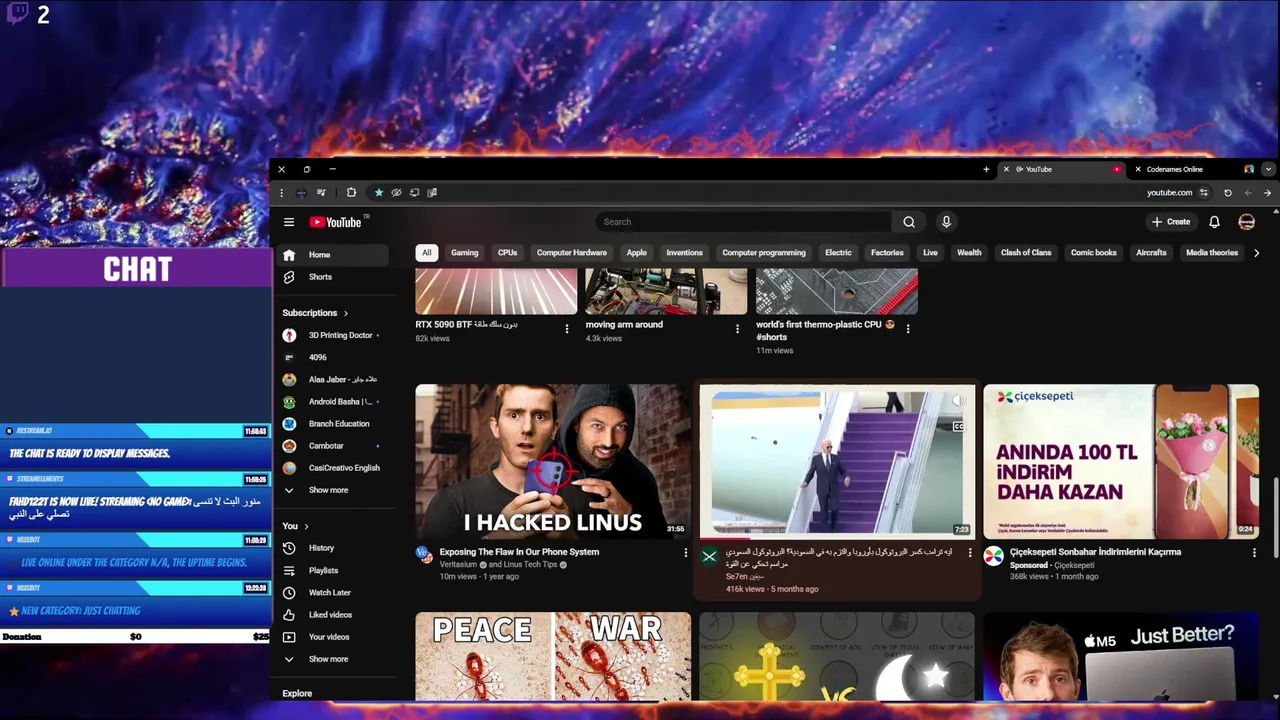Open options menu for Çiçeksepeti sponsored ad

click(x=1254, y=552)
